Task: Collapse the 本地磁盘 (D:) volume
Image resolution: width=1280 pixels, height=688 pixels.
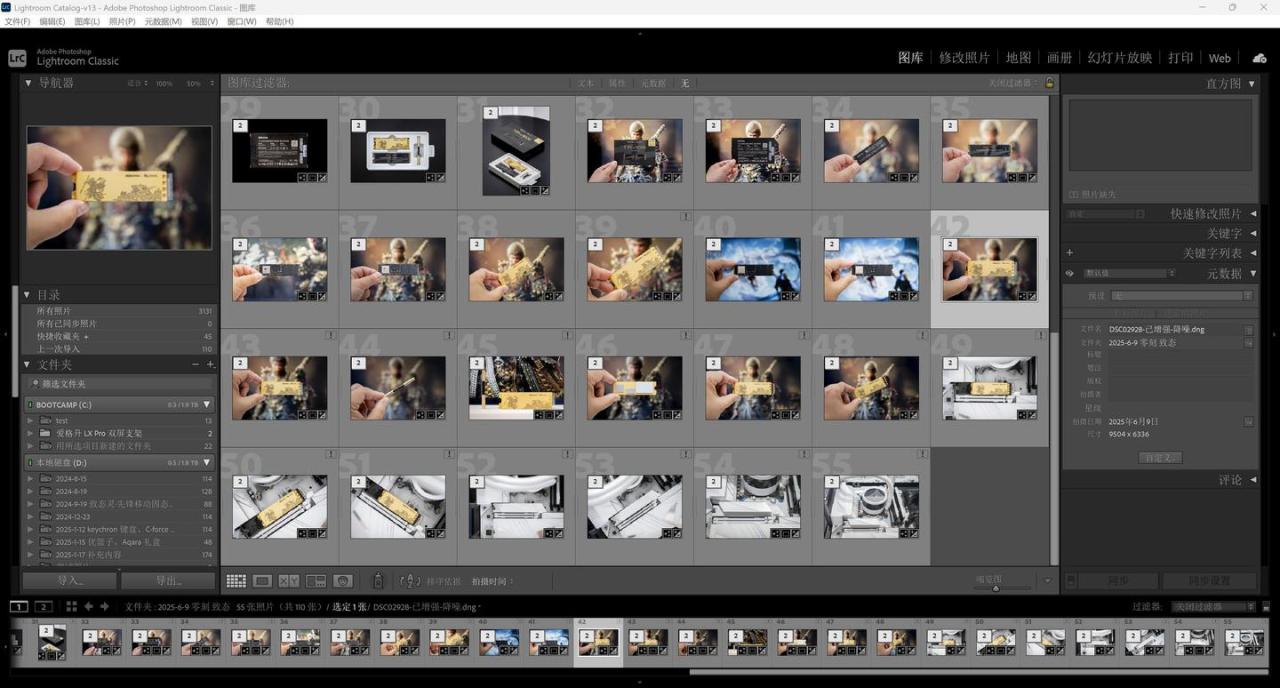Action: (207, 463)
